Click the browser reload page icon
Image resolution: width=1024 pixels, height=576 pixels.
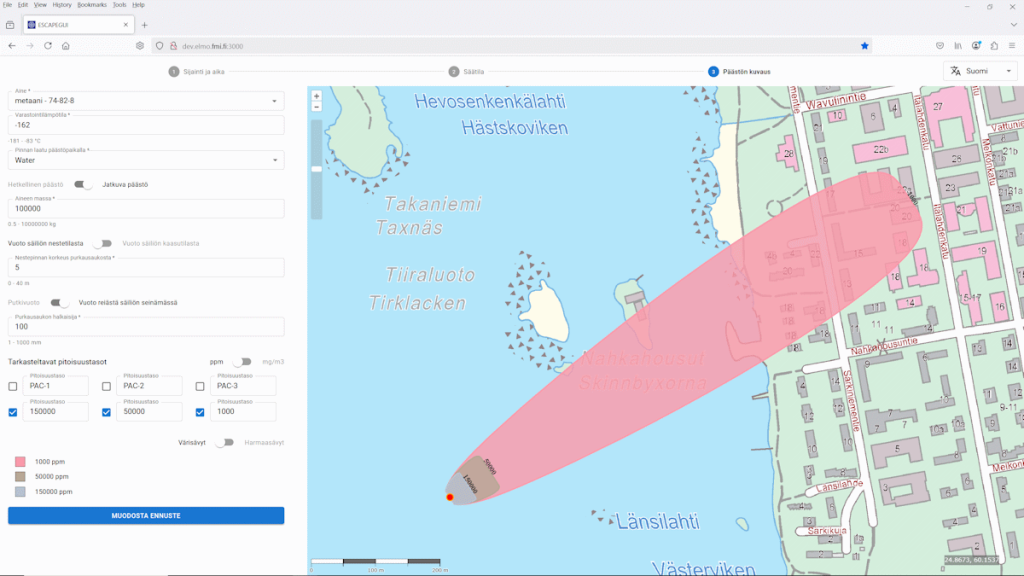[x=47, y=45]
